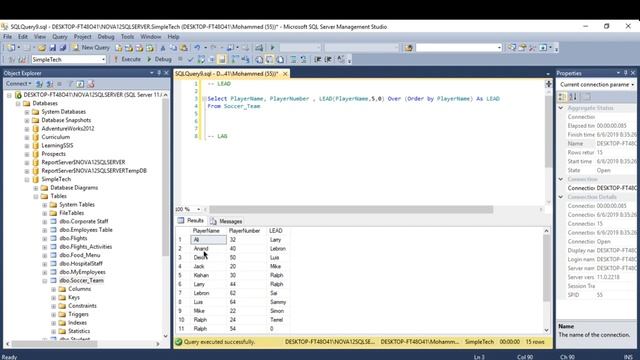Click the Execute button
Image resolution: width=640 pixels, height=360 pixels.
pyautogui.click(x=127, y=60)
